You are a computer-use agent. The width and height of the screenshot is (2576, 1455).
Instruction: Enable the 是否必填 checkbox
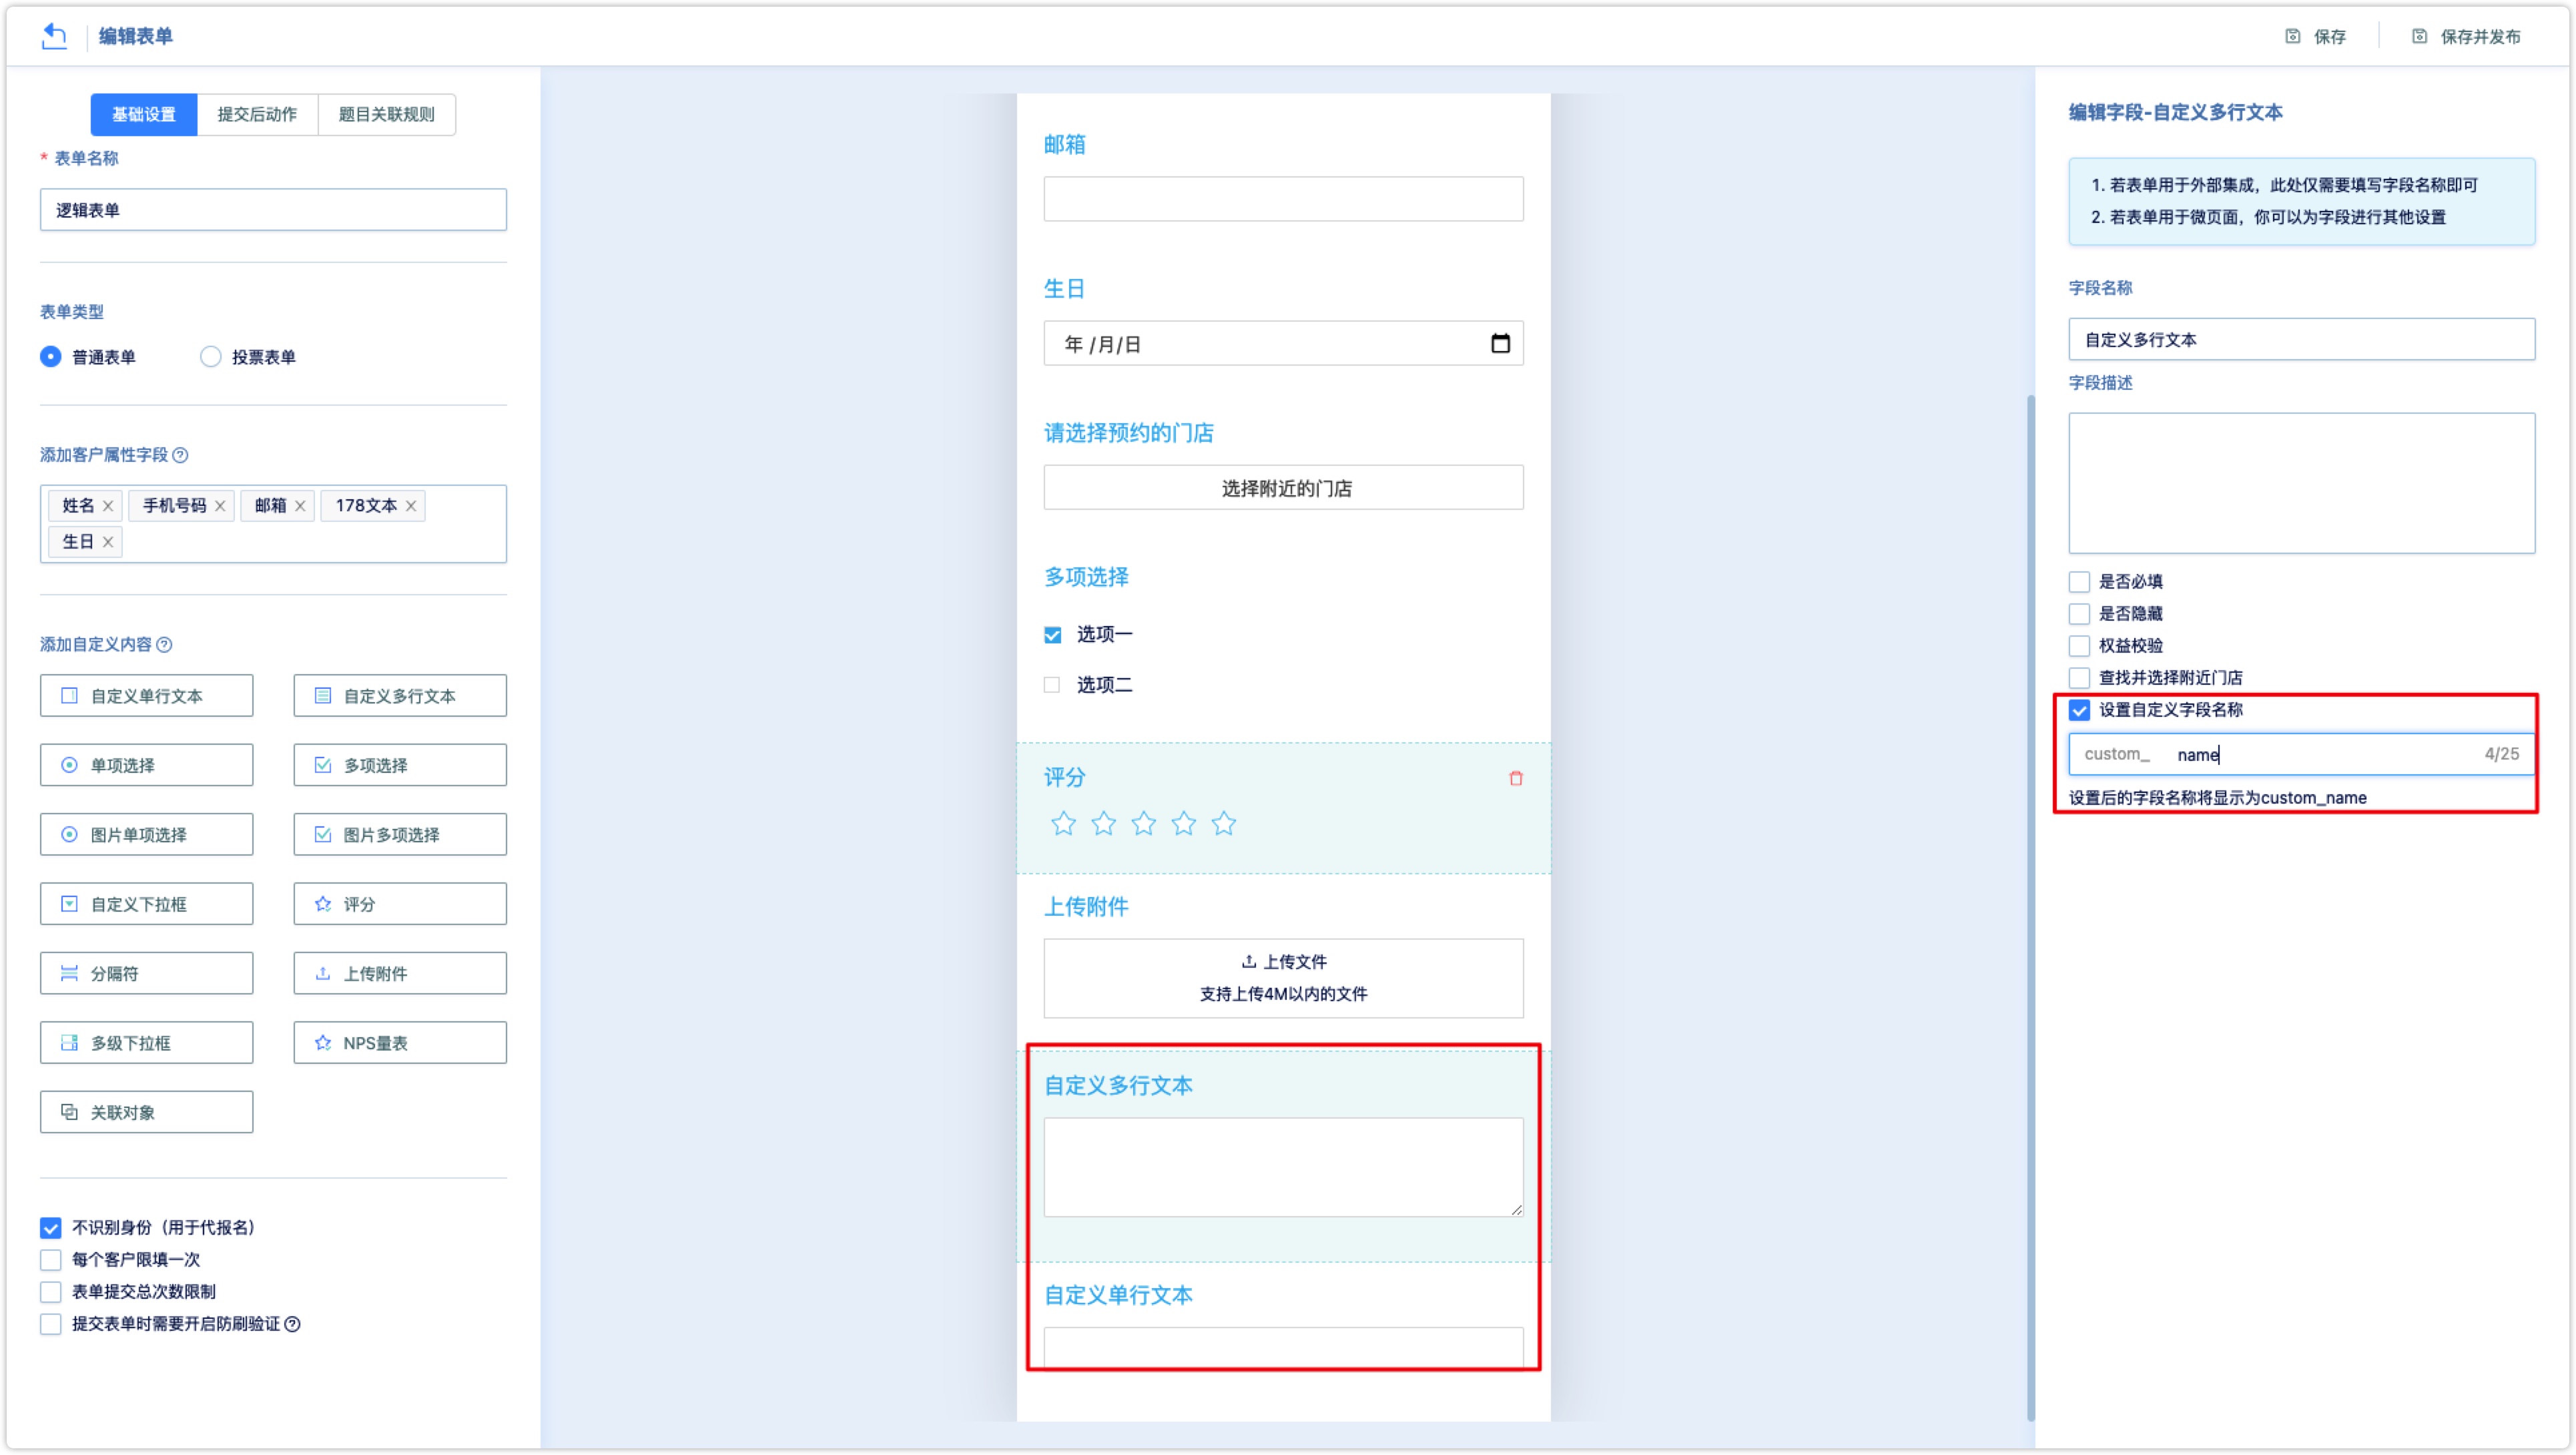(2079, 582)
